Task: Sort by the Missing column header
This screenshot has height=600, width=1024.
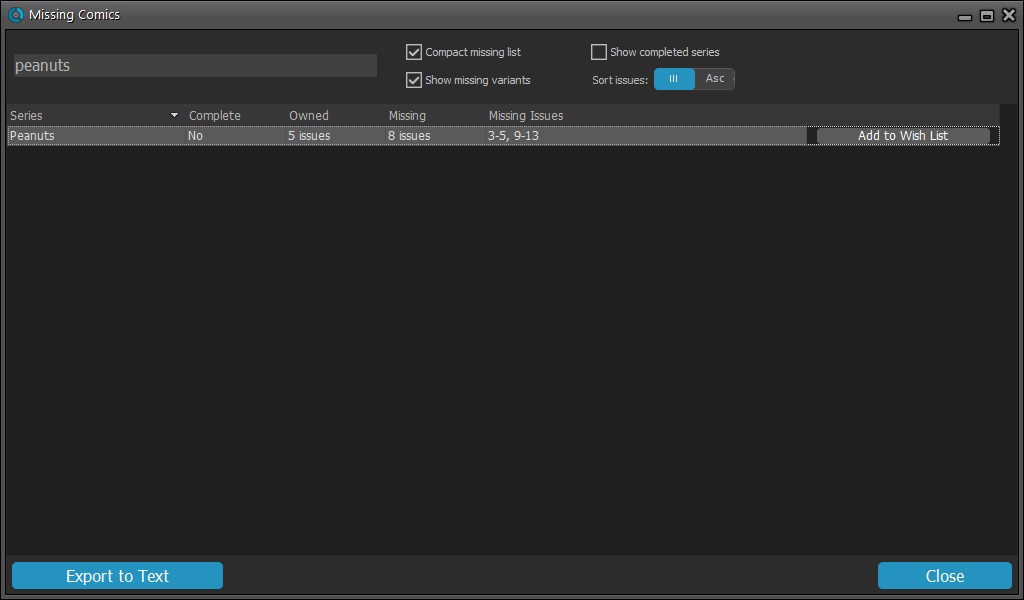Action: point(407,116)
